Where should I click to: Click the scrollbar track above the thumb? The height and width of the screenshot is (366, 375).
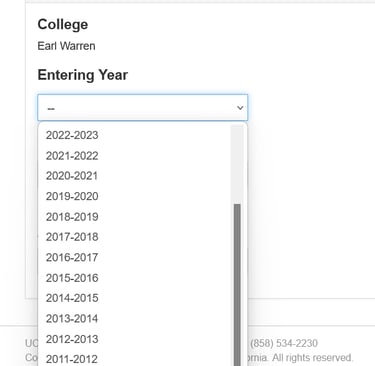[237, 165]
